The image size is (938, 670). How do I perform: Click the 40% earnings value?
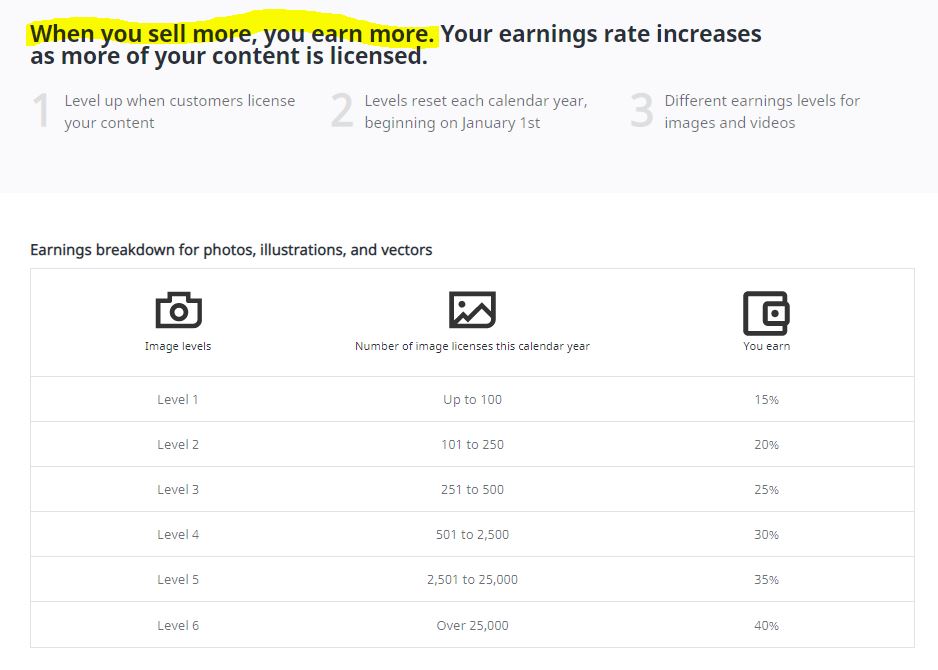[x=766, y=626]
